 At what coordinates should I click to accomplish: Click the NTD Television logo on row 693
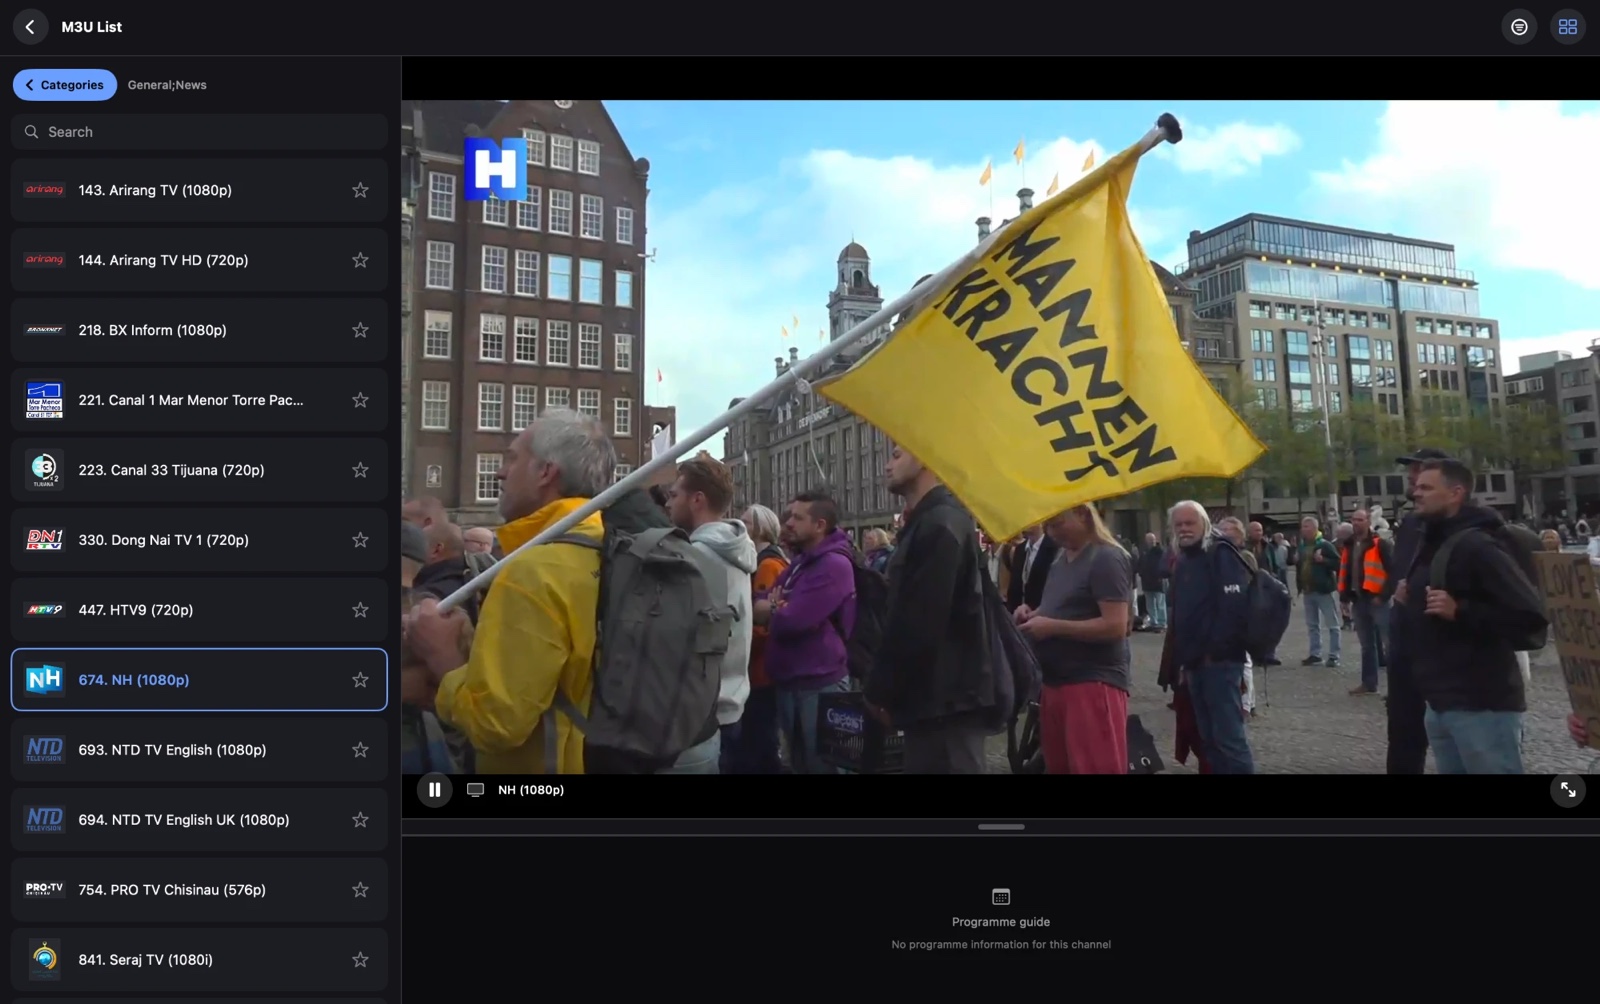(44, 750)
